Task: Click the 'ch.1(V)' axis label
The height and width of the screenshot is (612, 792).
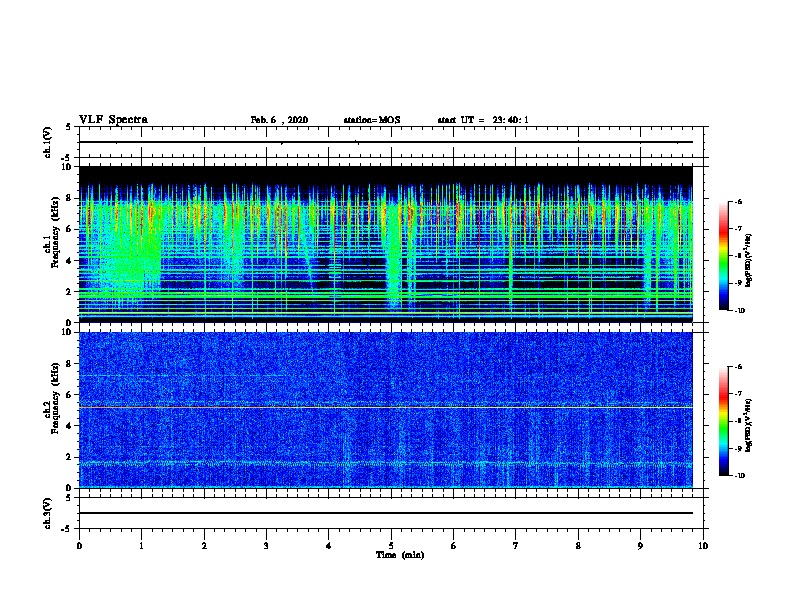Action: [48, 142]
